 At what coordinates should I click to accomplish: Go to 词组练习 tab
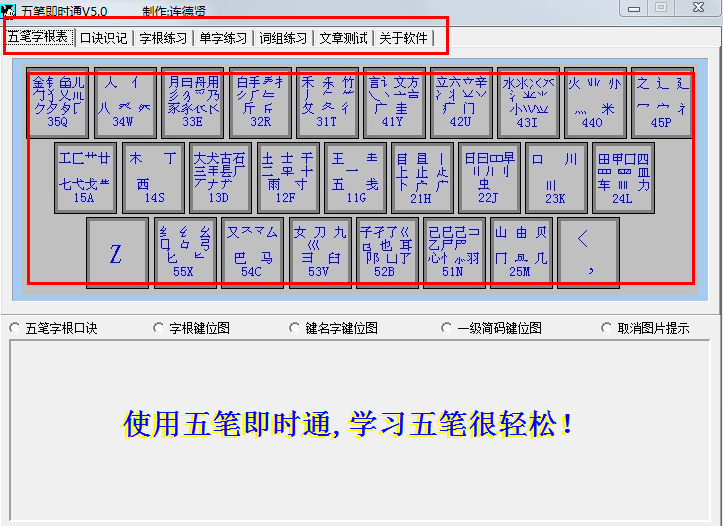(x=283, y=38)
